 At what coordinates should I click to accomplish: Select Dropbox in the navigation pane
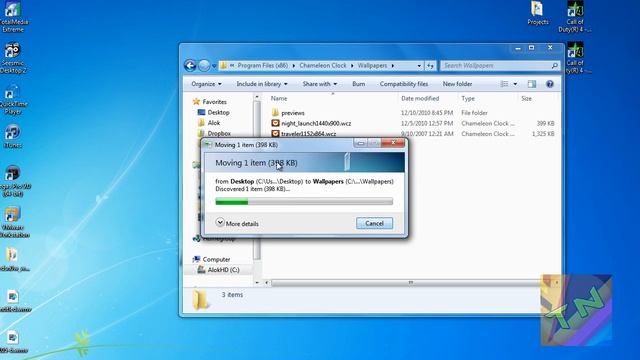tap(214, 133)
